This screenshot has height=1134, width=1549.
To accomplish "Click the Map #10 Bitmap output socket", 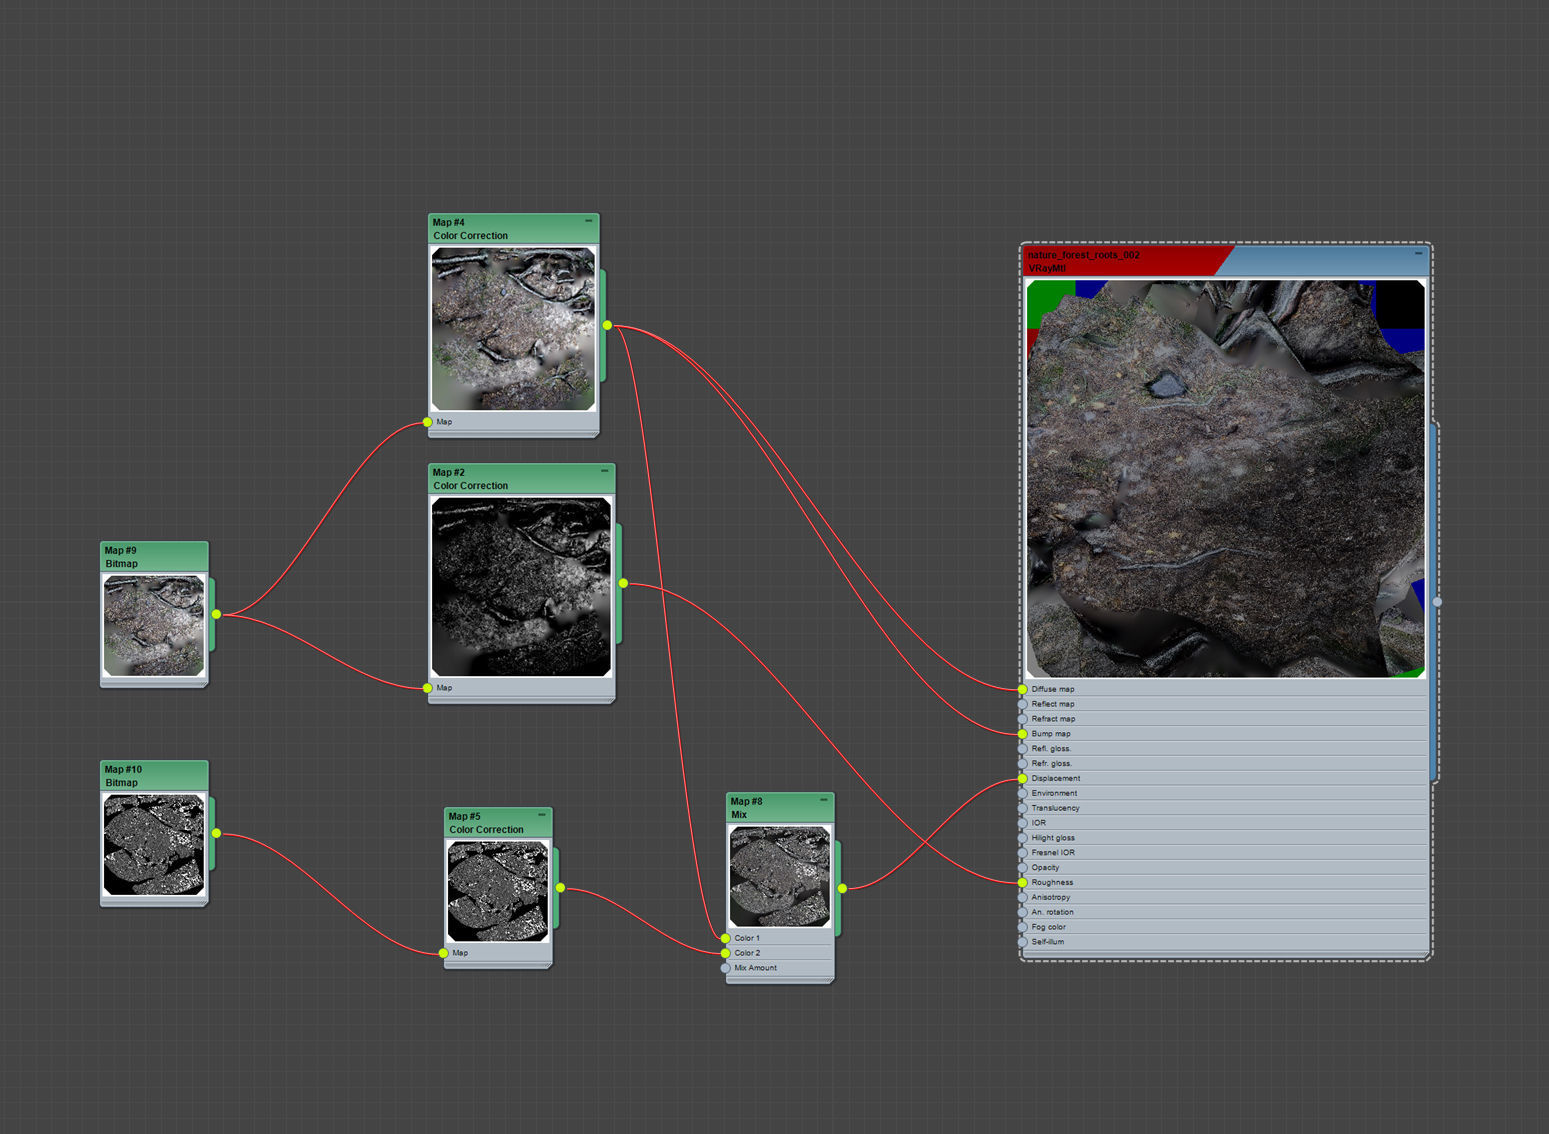I will pos(216,833).
